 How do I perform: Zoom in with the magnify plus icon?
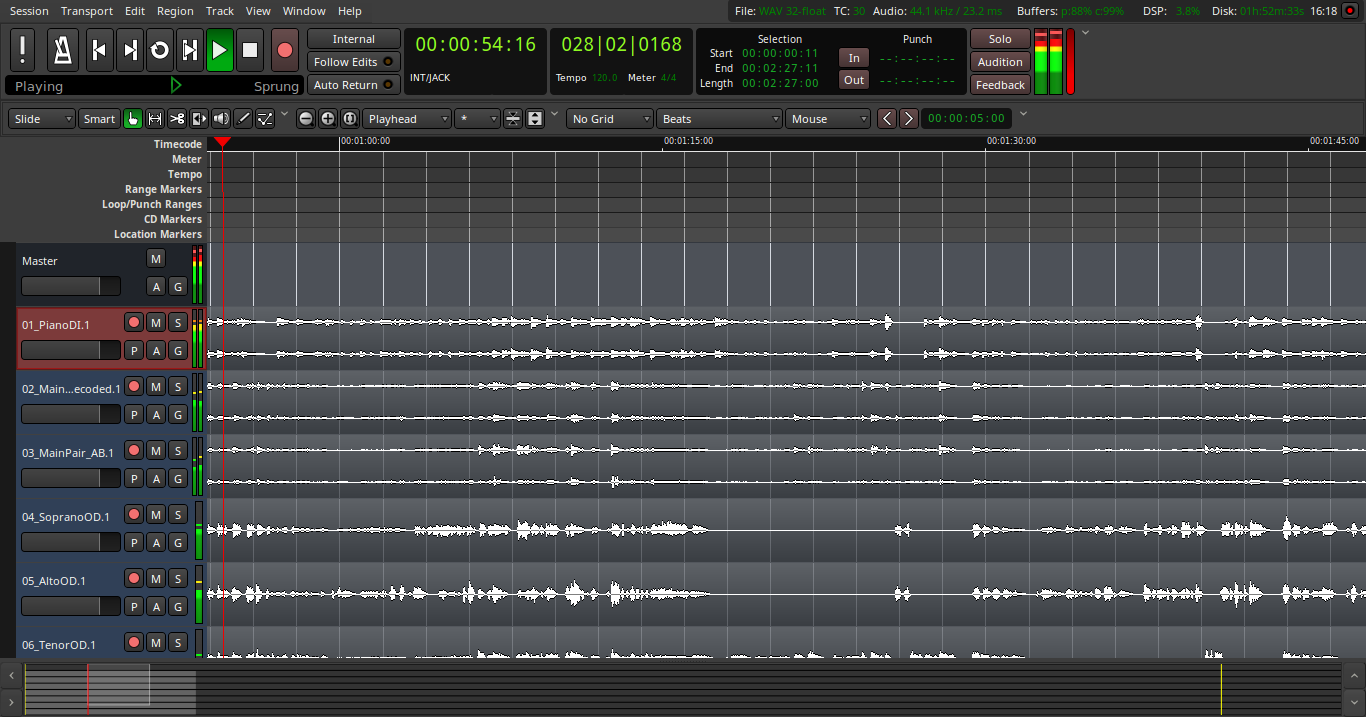328,118
